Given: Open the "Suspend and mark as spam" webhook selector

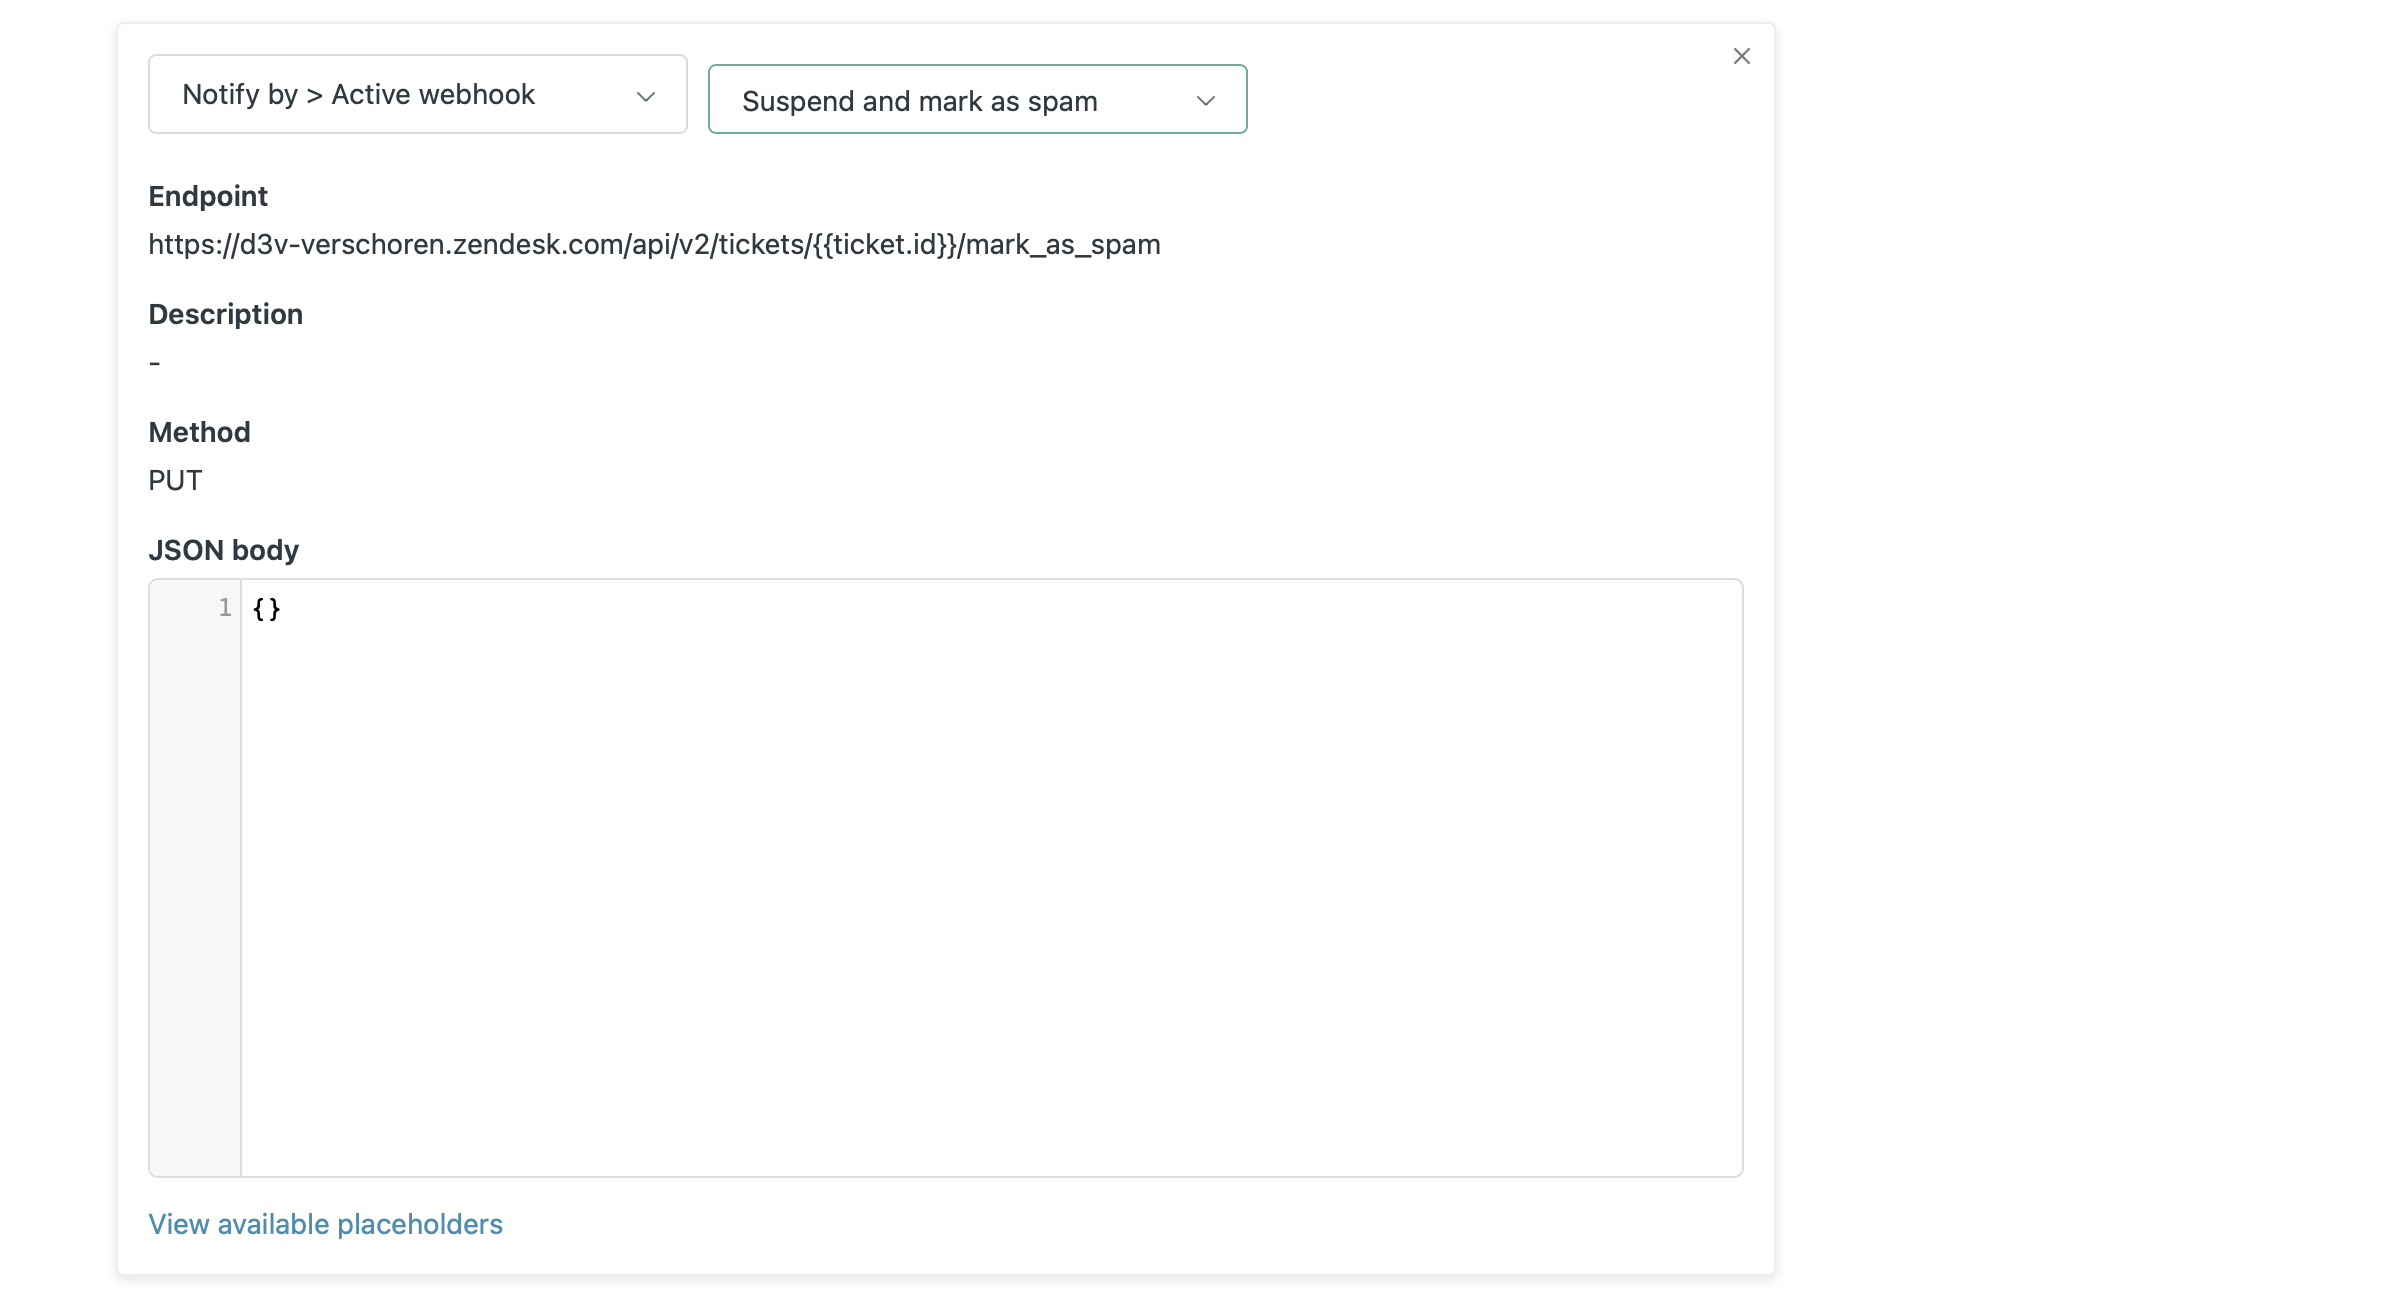Looking at the screenshot, I should click(977, 99).
